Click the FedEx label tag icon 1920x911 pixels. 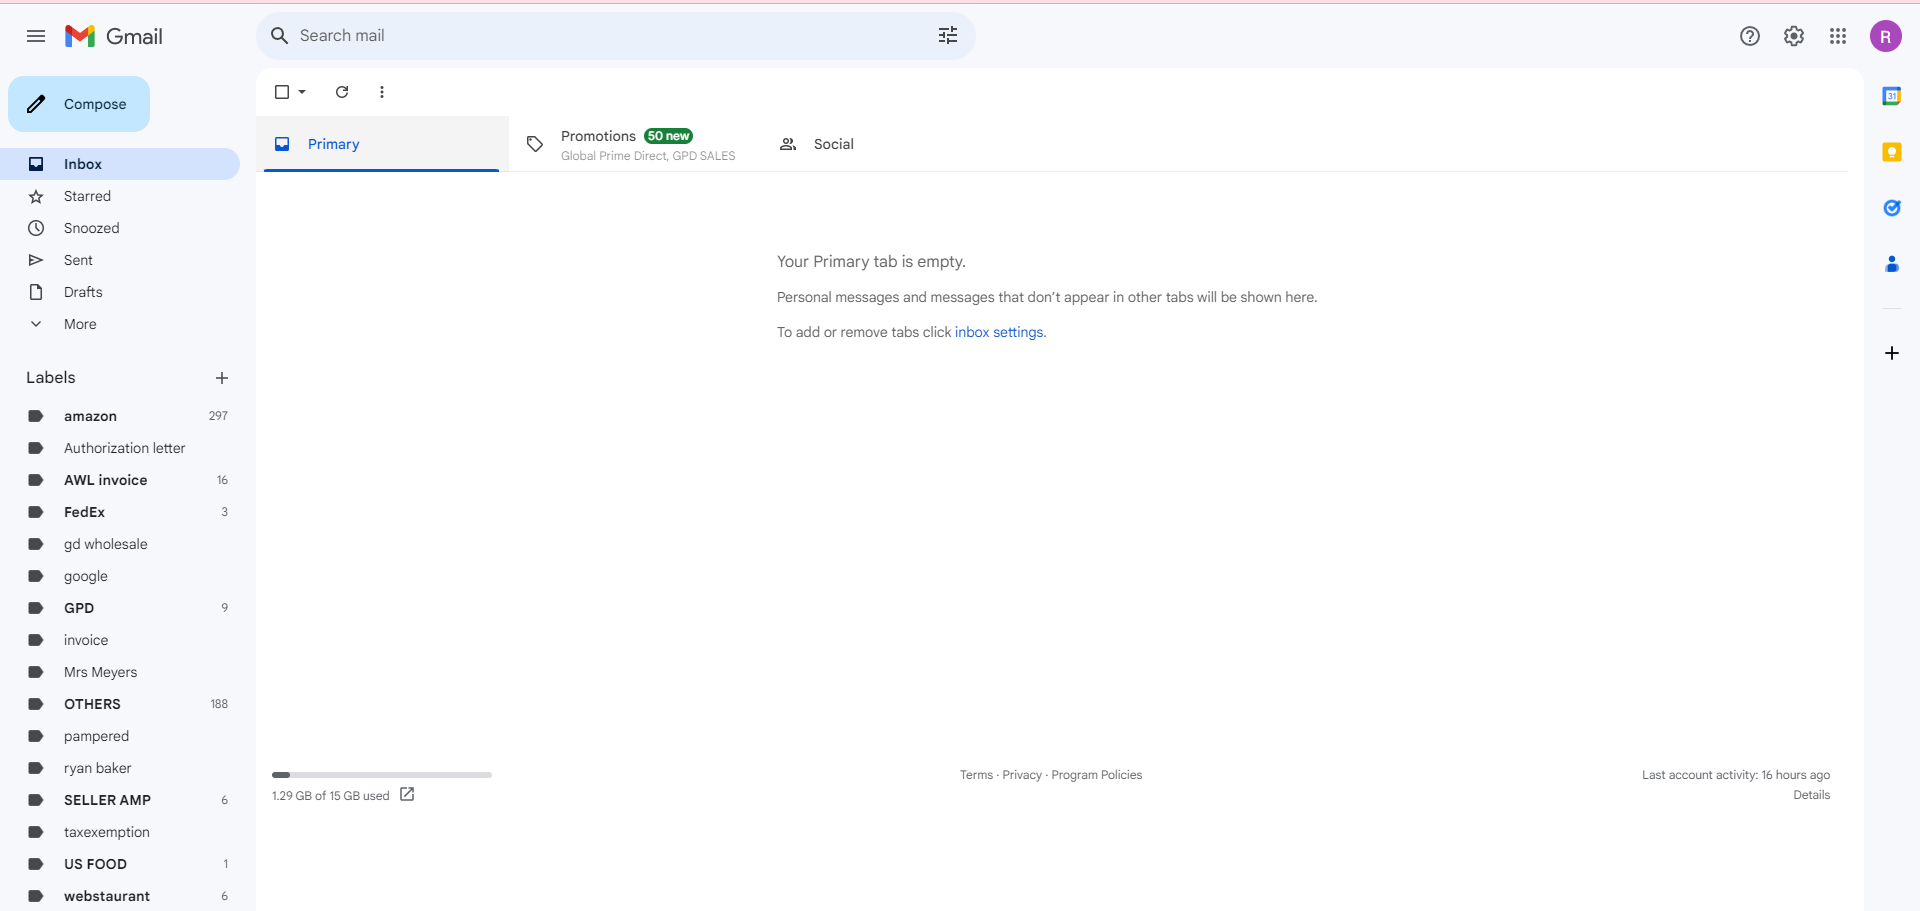36,512
